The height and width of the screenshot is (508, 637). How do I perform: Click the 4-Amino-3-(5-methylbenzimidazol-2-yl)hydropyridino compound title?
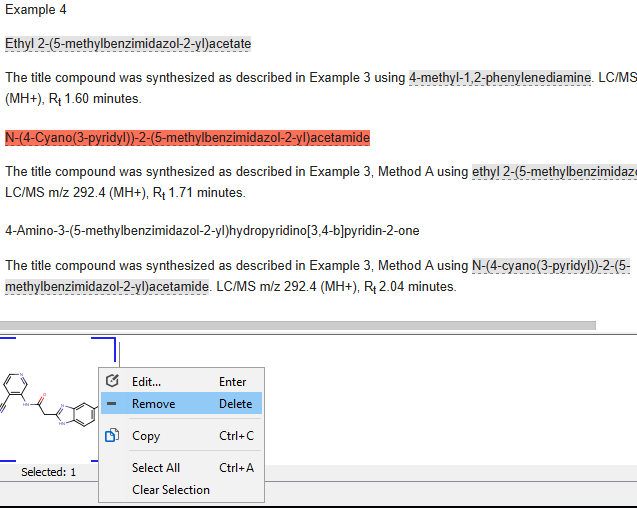212,230
